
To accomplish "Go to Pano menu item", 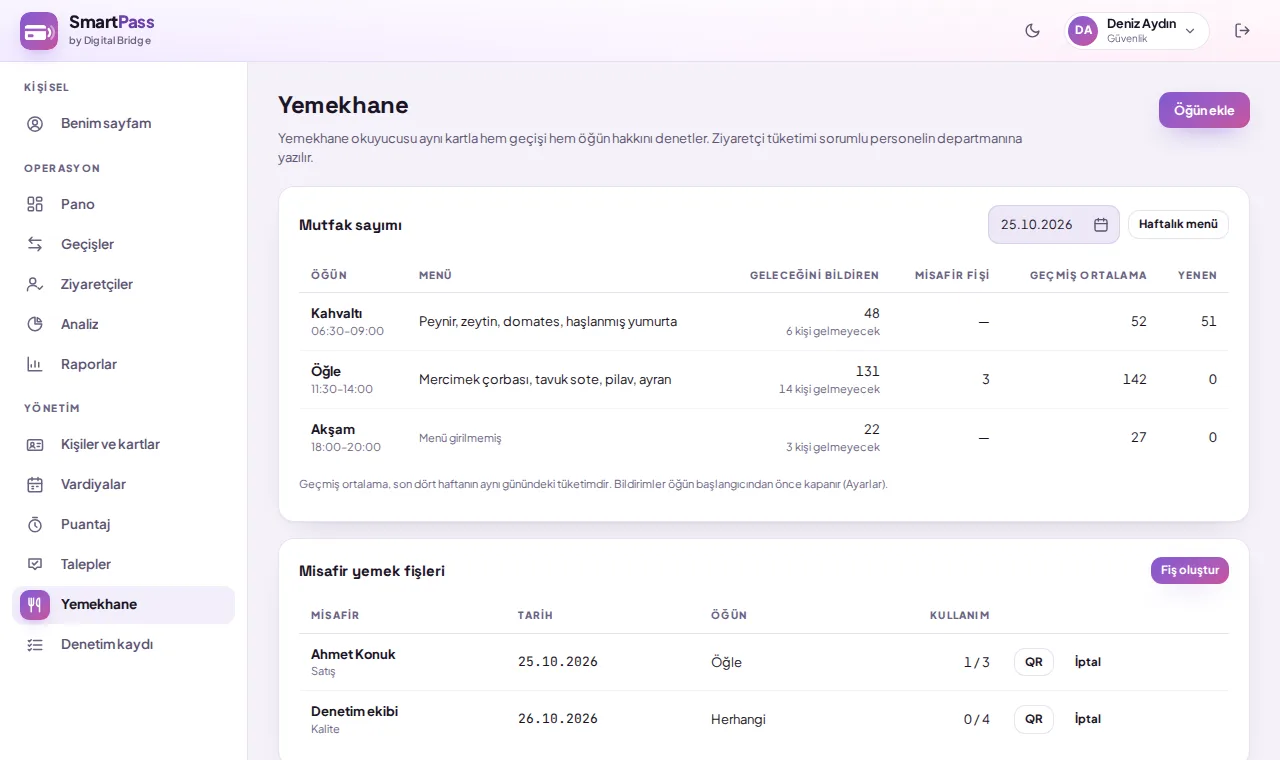I will [x=123, y=204].
